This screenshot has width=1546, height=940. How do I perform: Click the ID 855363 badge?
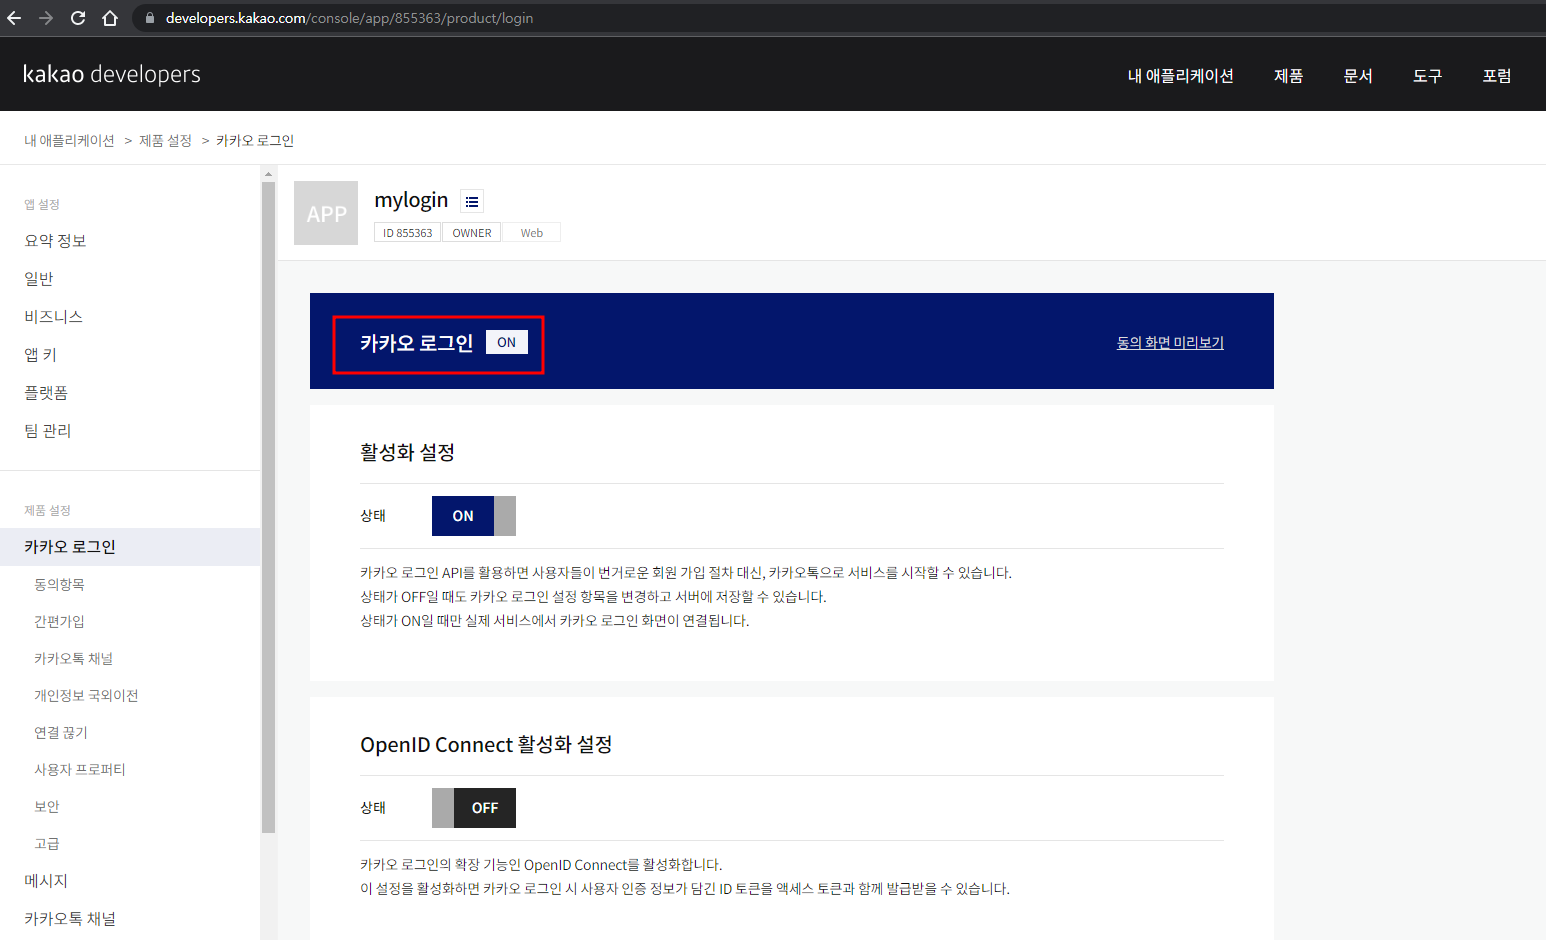pos(407,233)
